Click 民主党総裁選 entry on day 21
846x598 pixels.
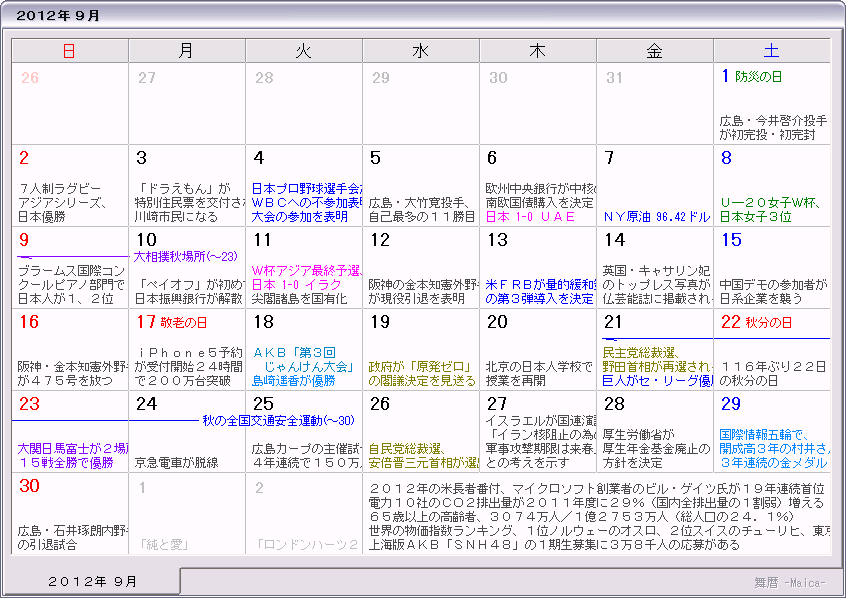[x=657, y=359]
